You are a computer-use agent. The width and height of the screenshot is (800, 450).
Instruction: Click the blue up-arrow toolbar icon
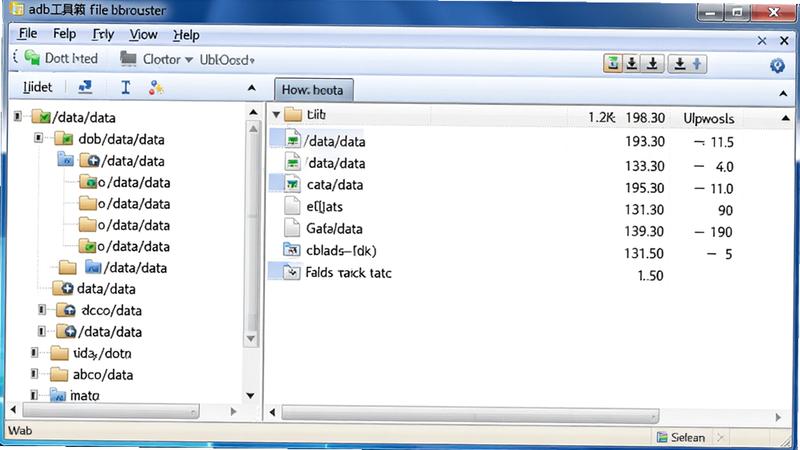[697, 64]
